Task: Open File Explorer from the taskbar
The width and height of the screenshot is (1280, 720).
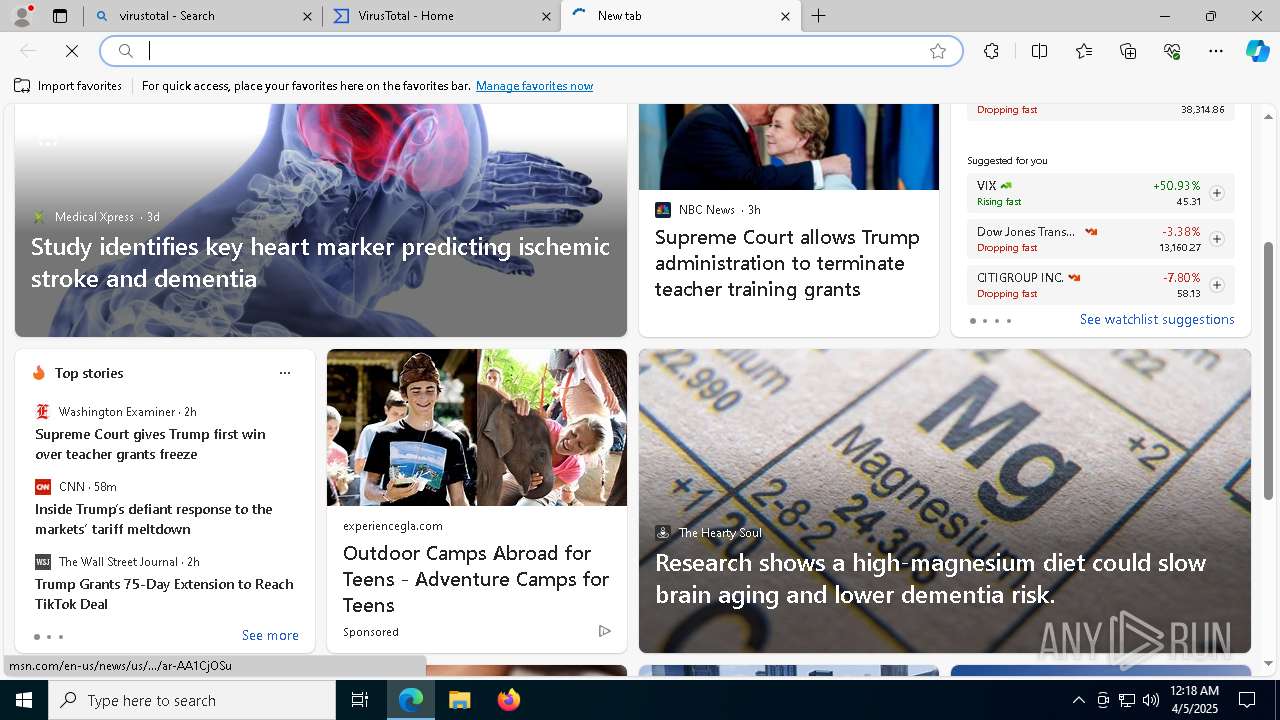Action: point(459,700)
